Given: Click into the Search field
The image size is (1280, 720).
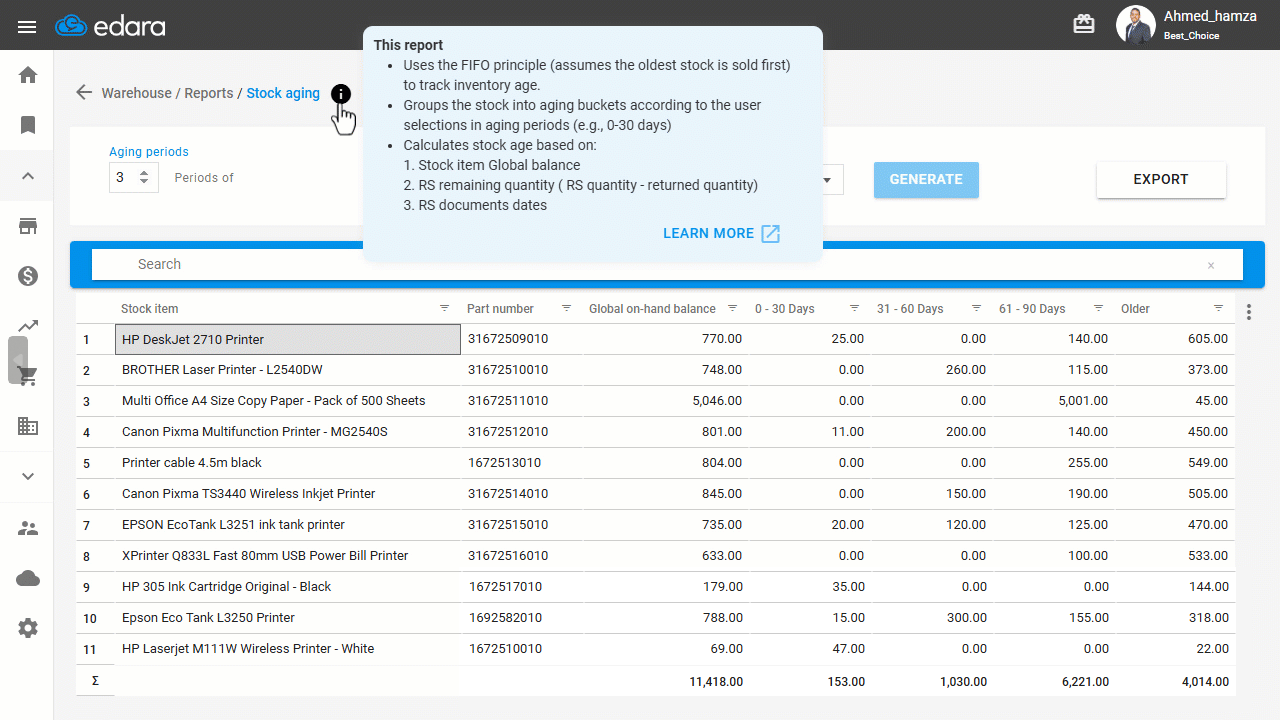Looking at the screenshot, I should point(667,264).
